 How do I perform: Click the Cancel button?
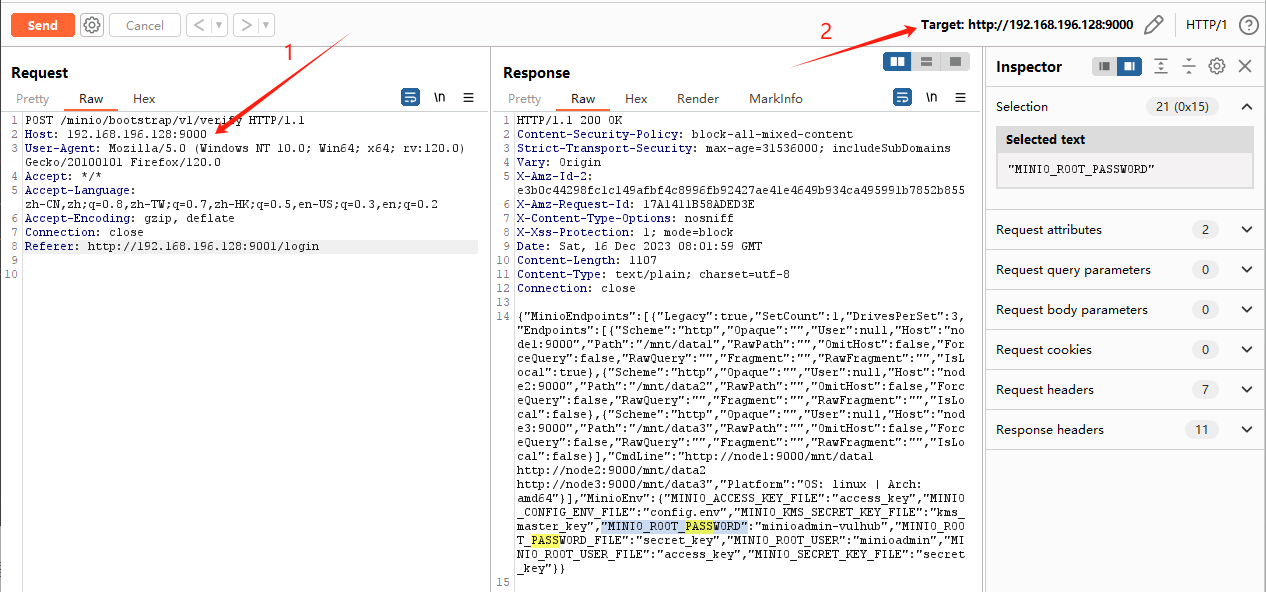(145, 25)
